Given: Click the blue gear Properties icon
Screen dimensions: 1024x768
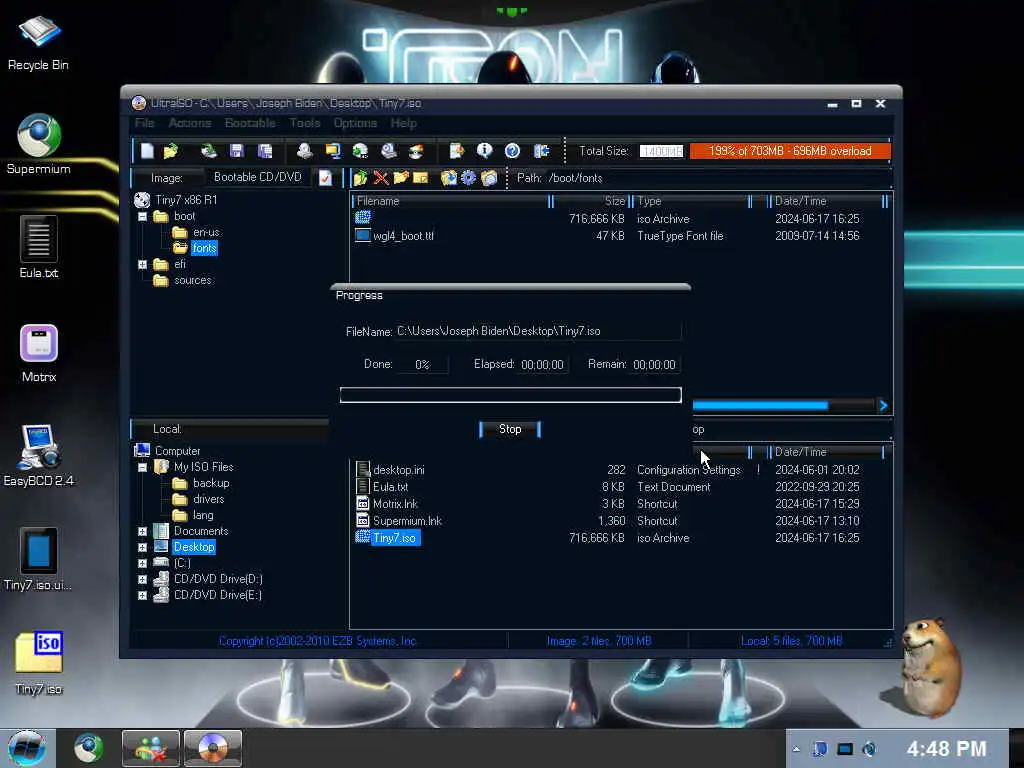Looking at the screenshot, I should point(469,178).
